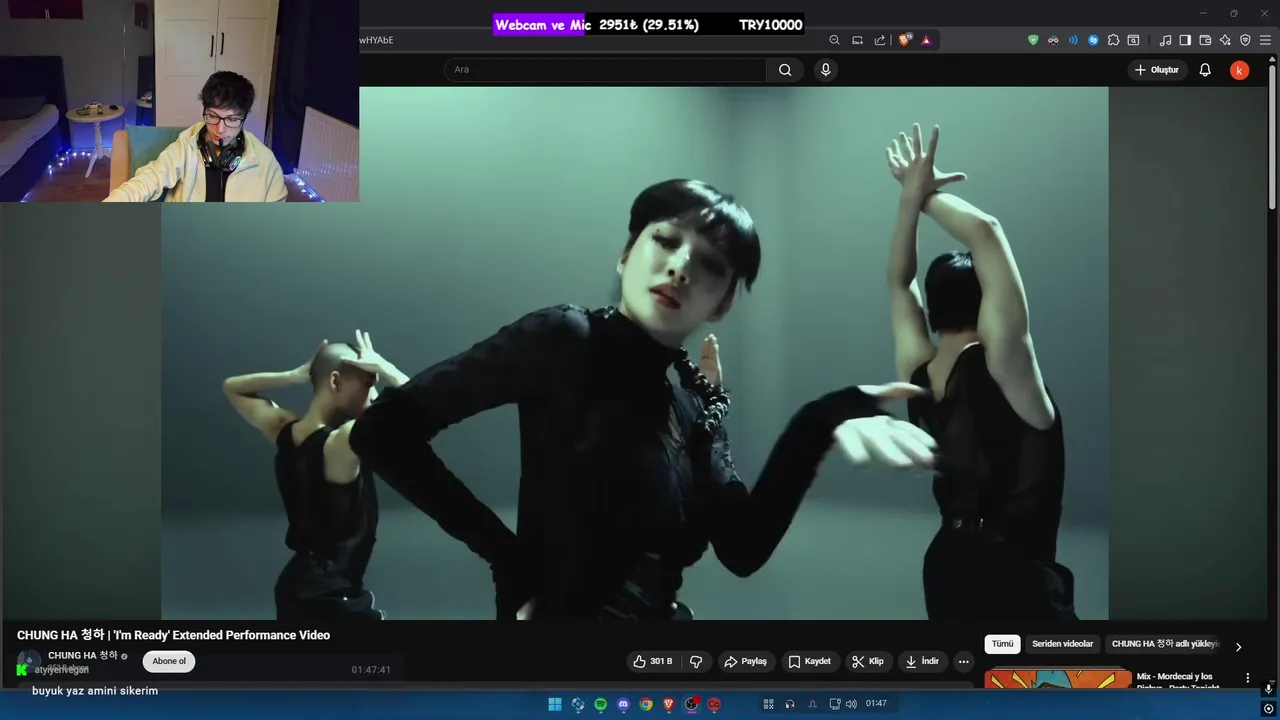This screenshot has height=720, width=1280.
Task: Download the video with İndir button
Action: (922, 661)
